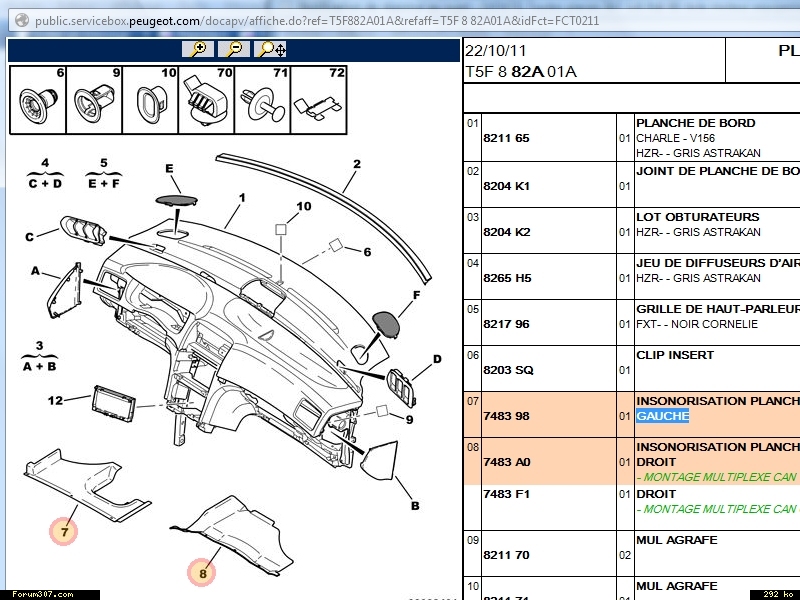The height and width of the screenshot is (600, 800).
Task: Select part number 8211 65
Action: (506, 139)
